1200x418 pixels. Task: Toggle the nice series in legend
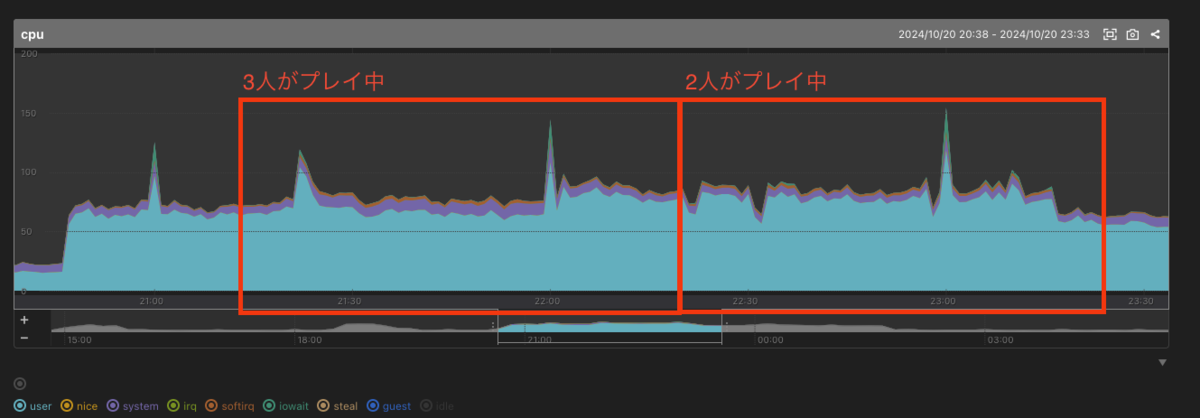[x=80, y=406]
